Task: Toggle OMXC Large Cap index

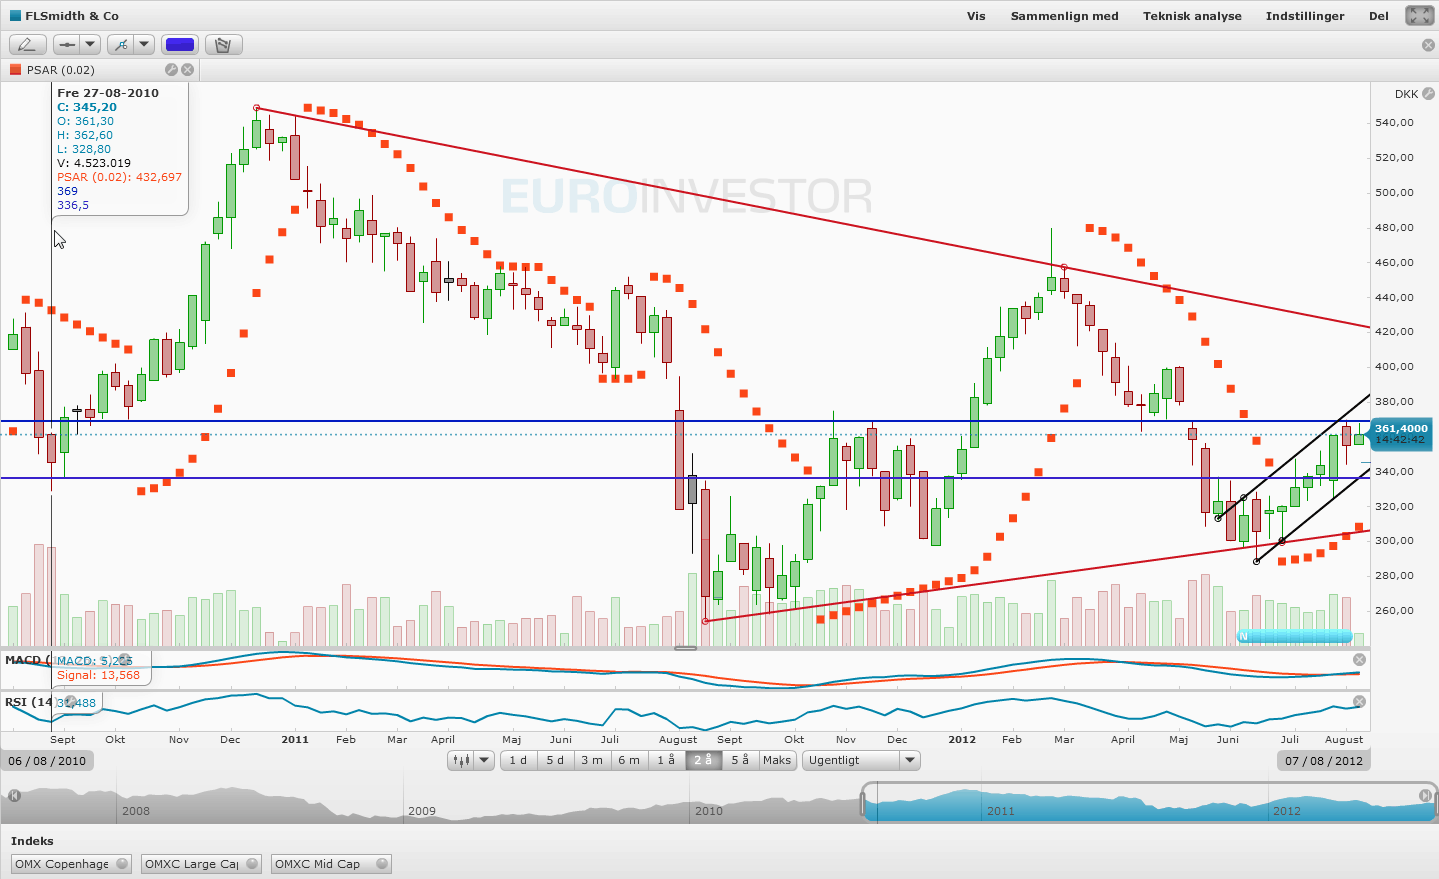Action: 201,864
